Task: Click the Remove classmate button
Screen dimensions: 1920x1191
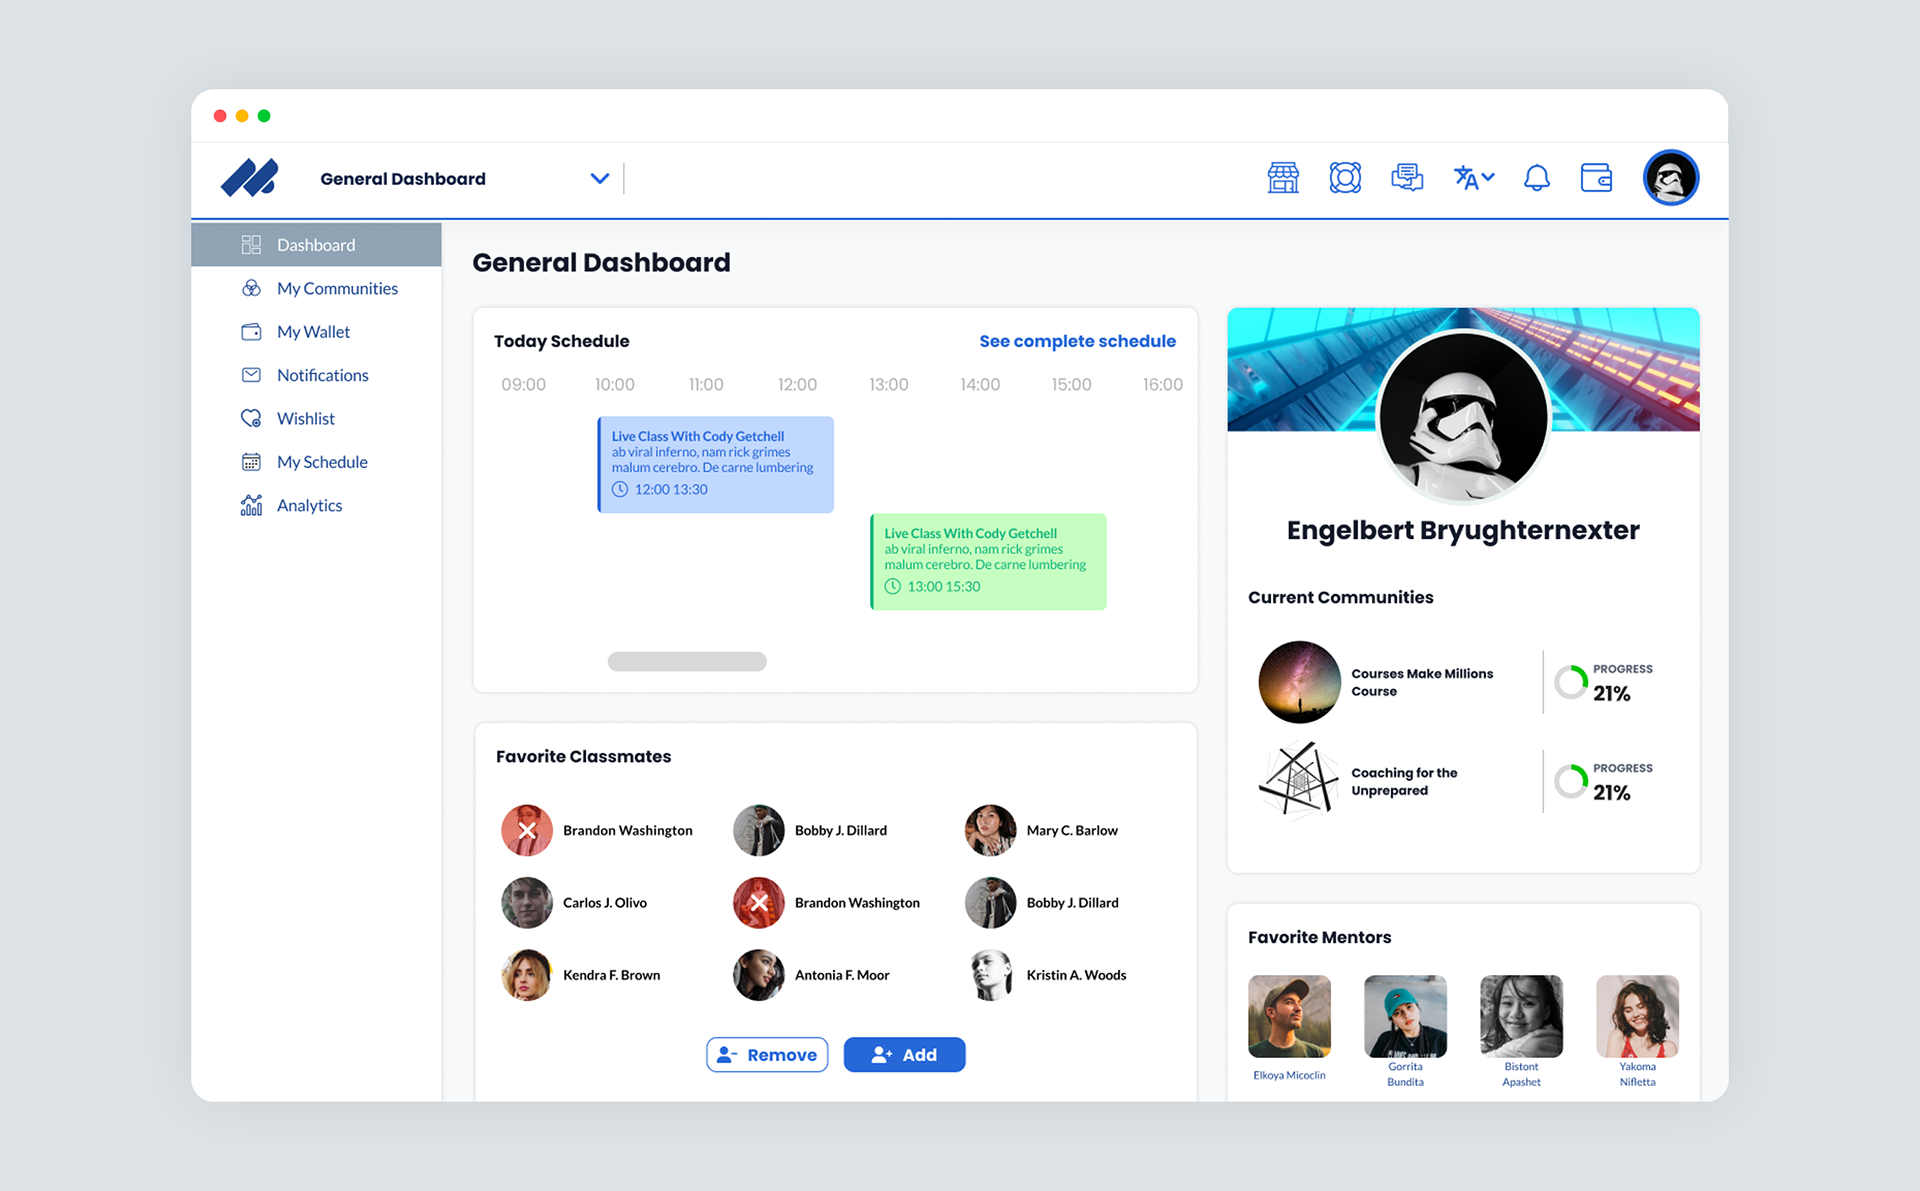Action: 767,1055
